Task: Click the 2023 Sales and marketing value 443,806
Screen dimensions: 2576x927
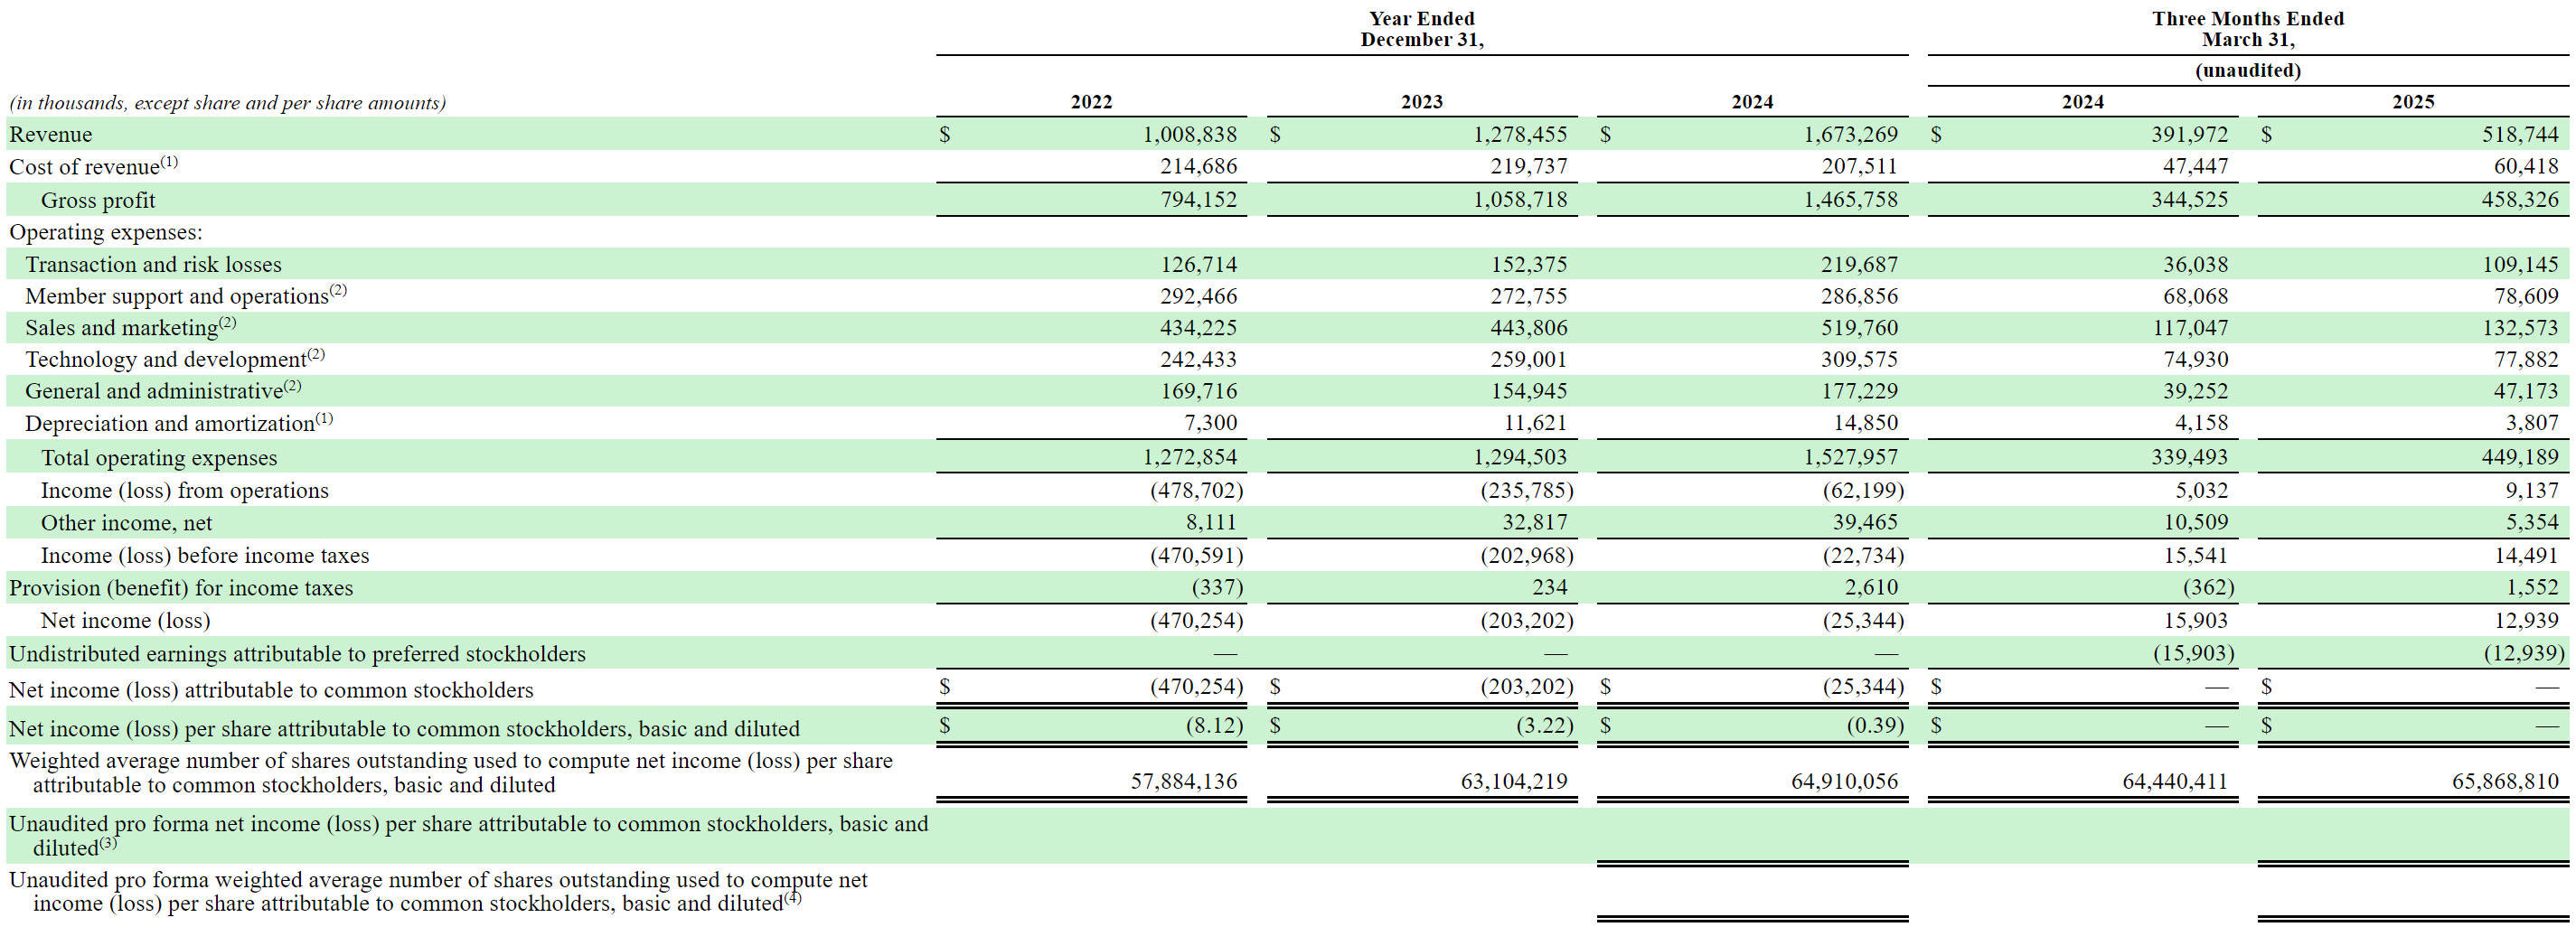Action: [x=1529, y=328]
